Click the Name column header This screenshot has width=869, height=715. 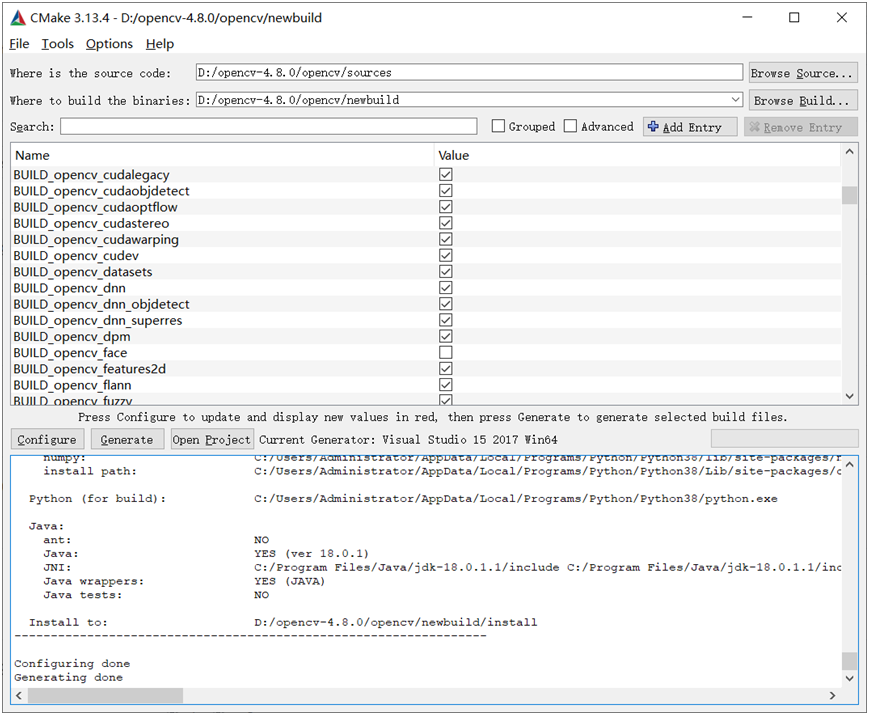222,155
